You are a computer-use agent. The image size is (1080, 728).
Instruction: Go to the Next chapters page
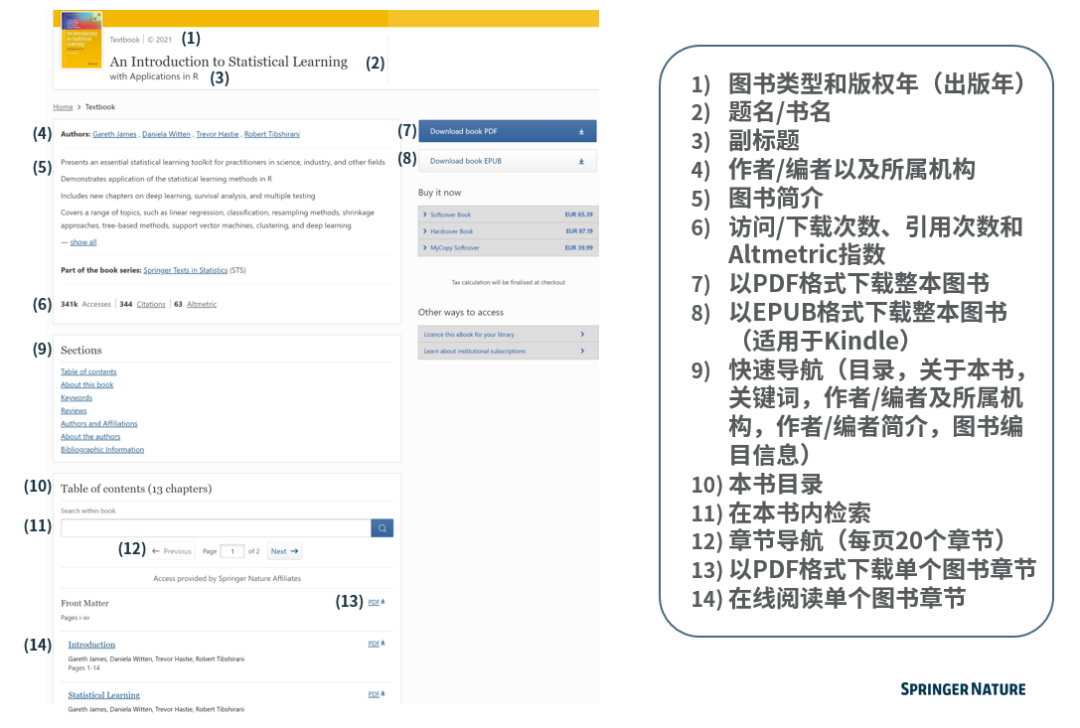pos(284,552)
